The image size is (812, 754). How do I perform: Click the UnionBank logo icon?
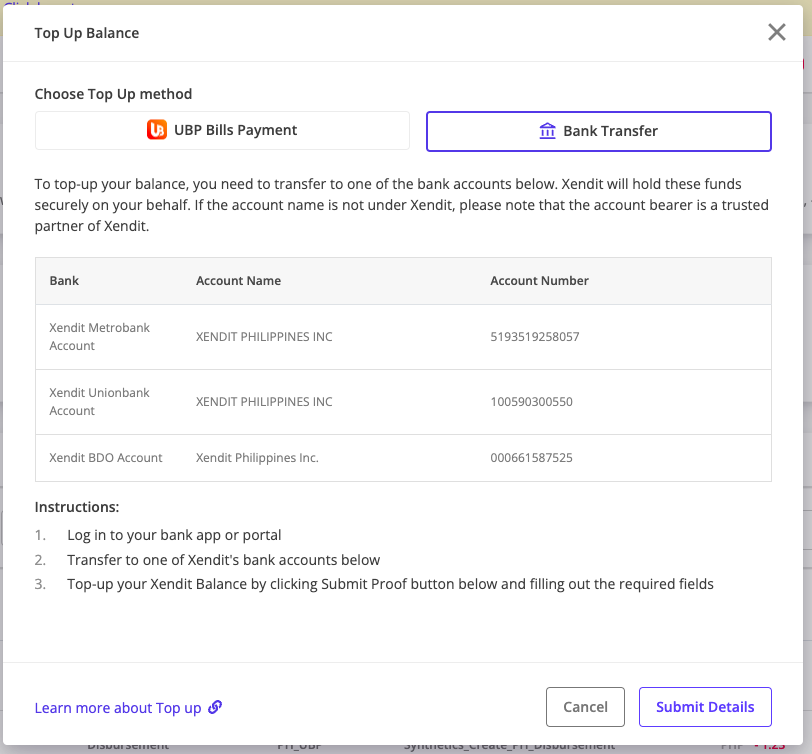pos(156,130)
